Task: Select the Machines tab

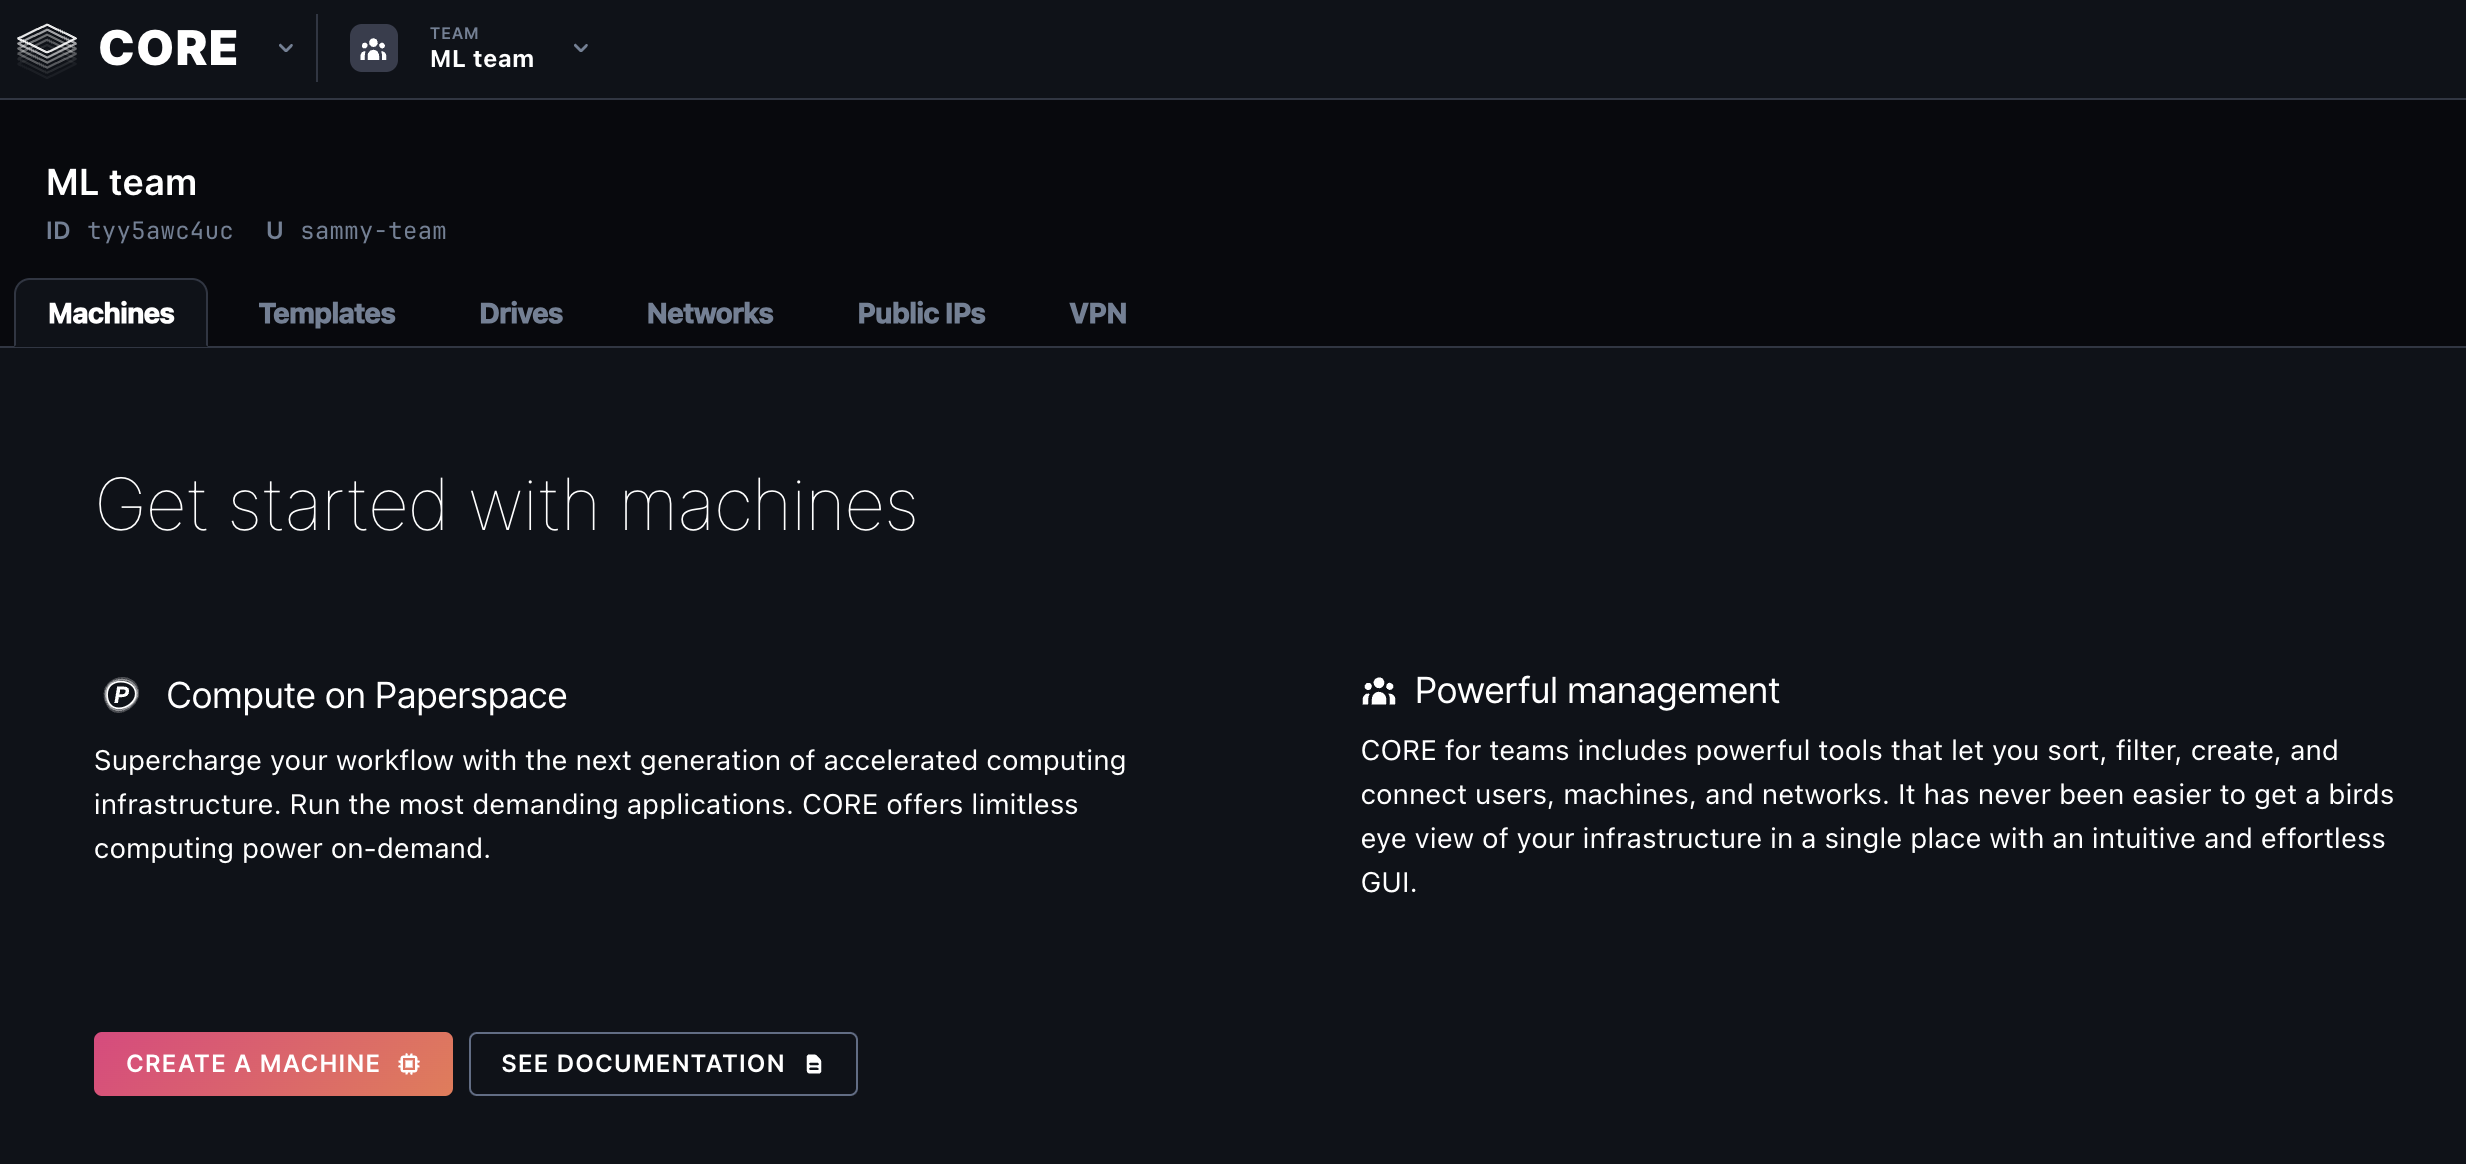Action: tap(111, 313)
